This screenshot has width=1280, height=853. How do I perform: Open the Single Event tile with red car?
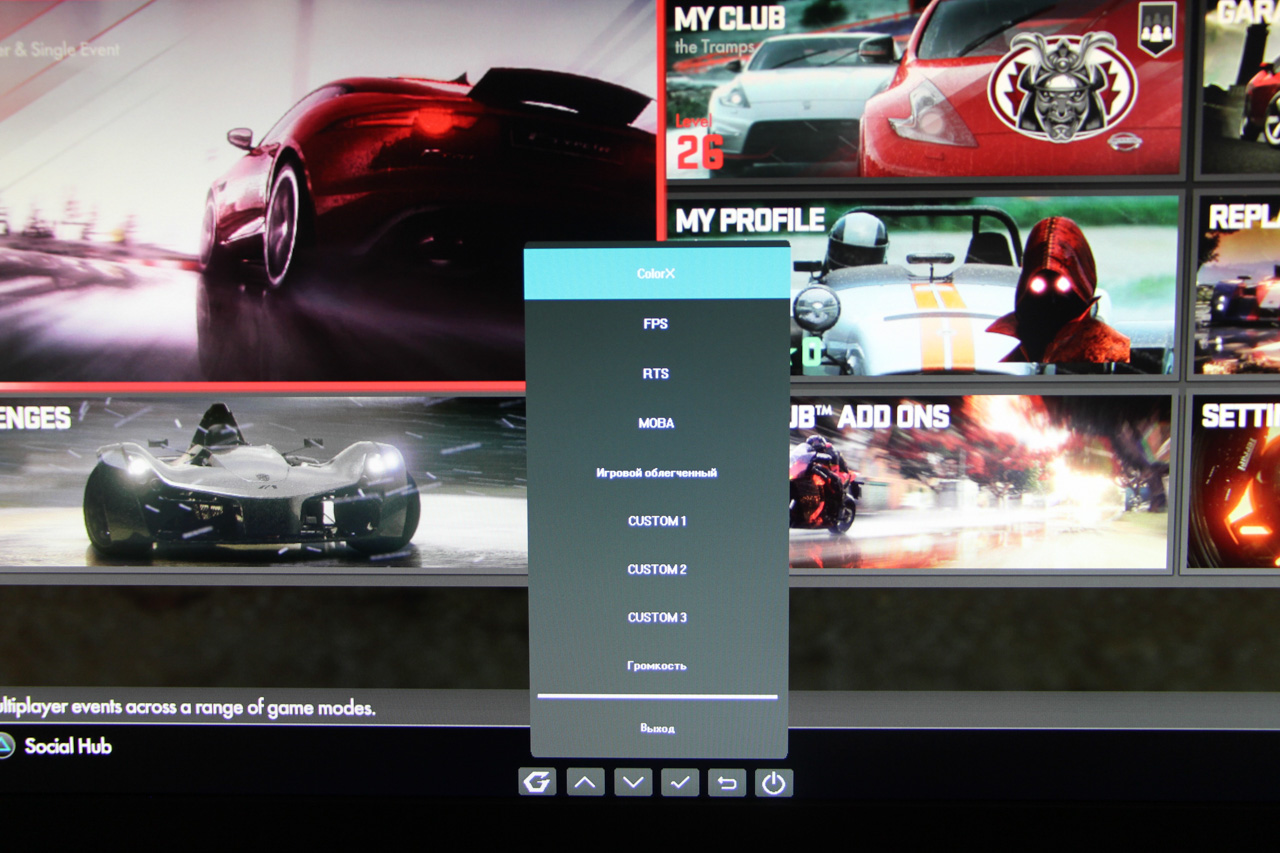[x=328, y=190]
